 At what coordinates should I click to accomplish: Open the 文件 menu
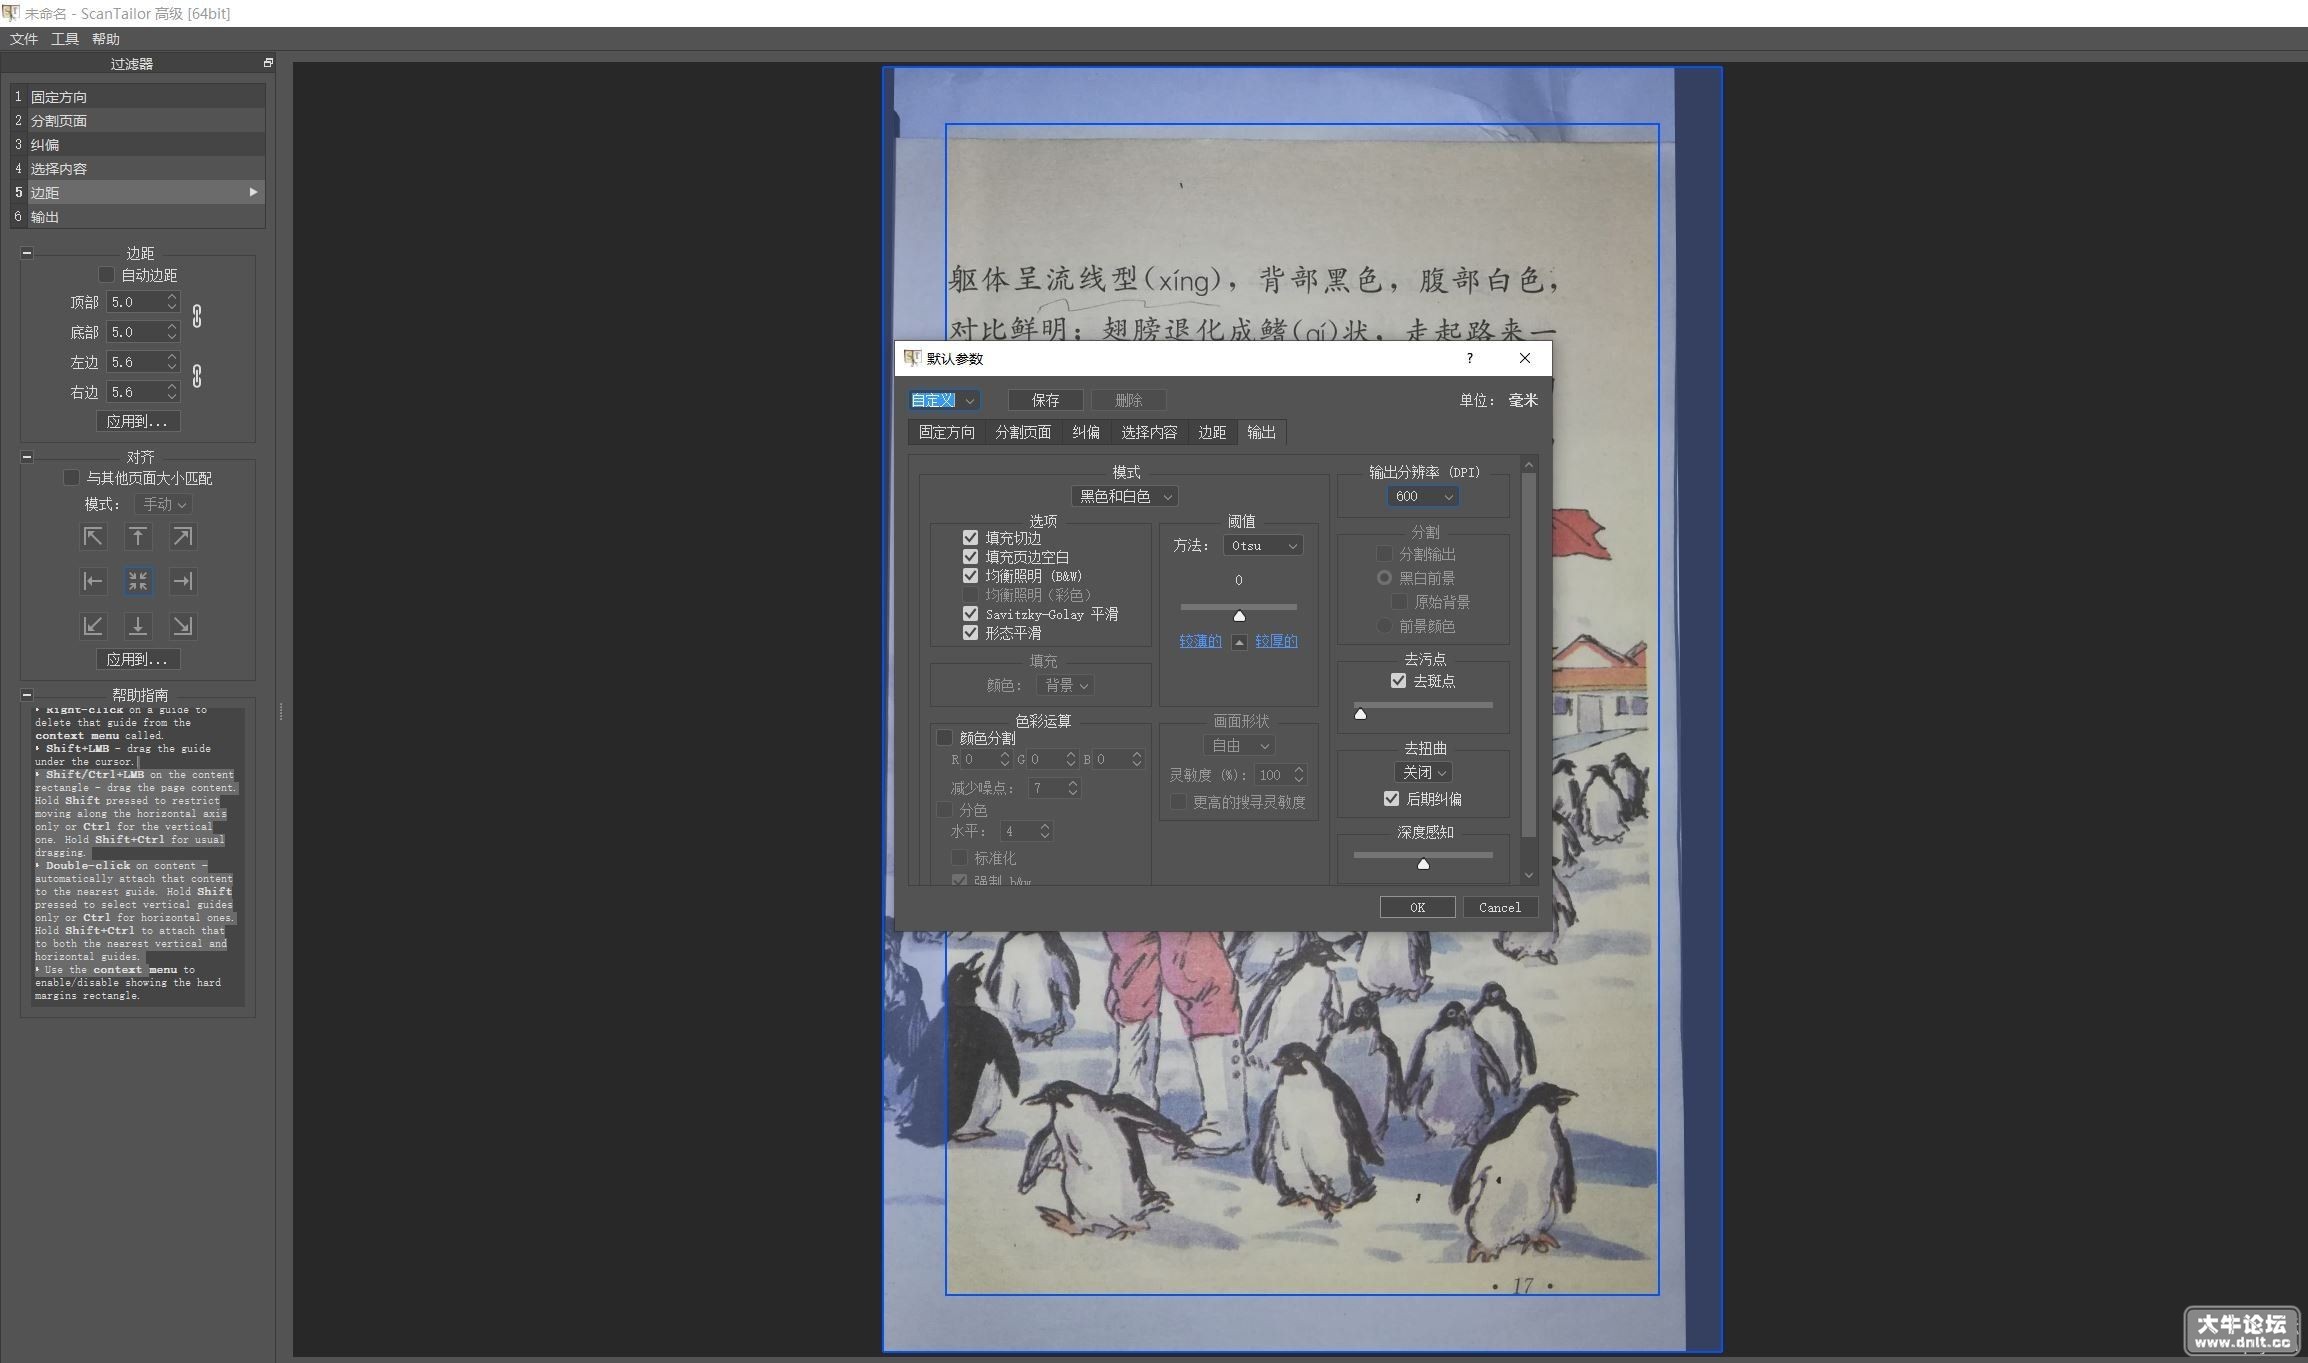24,39
